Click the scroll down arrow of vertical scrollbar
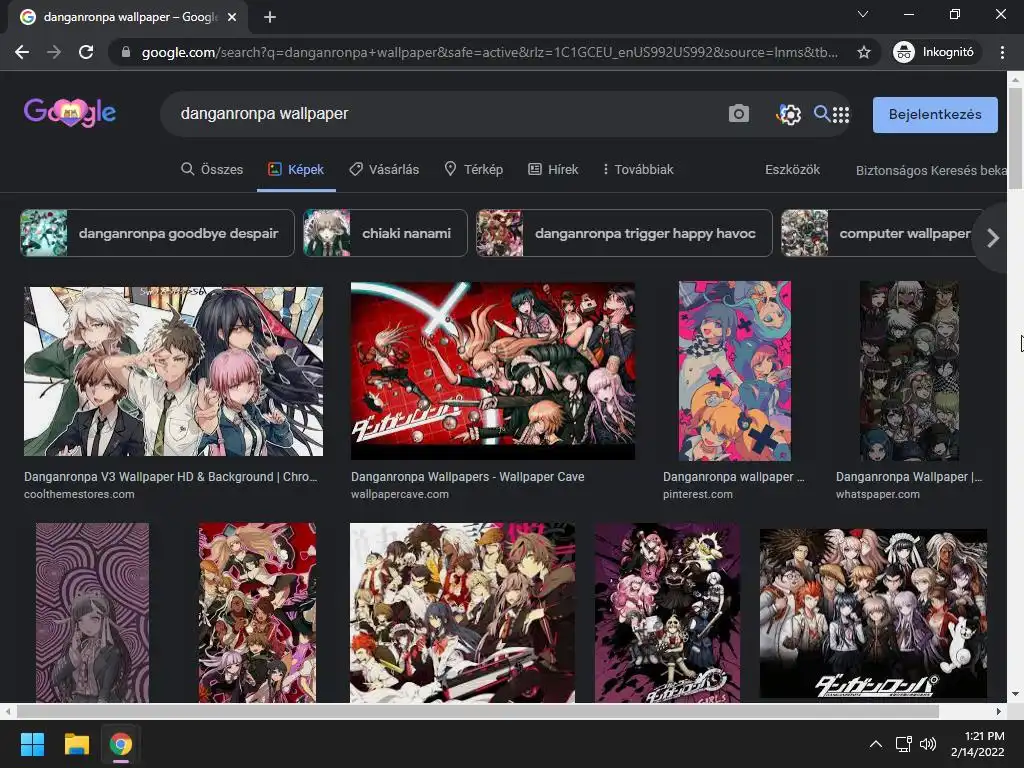The image size is (1024, 768). pos(1015,694)
